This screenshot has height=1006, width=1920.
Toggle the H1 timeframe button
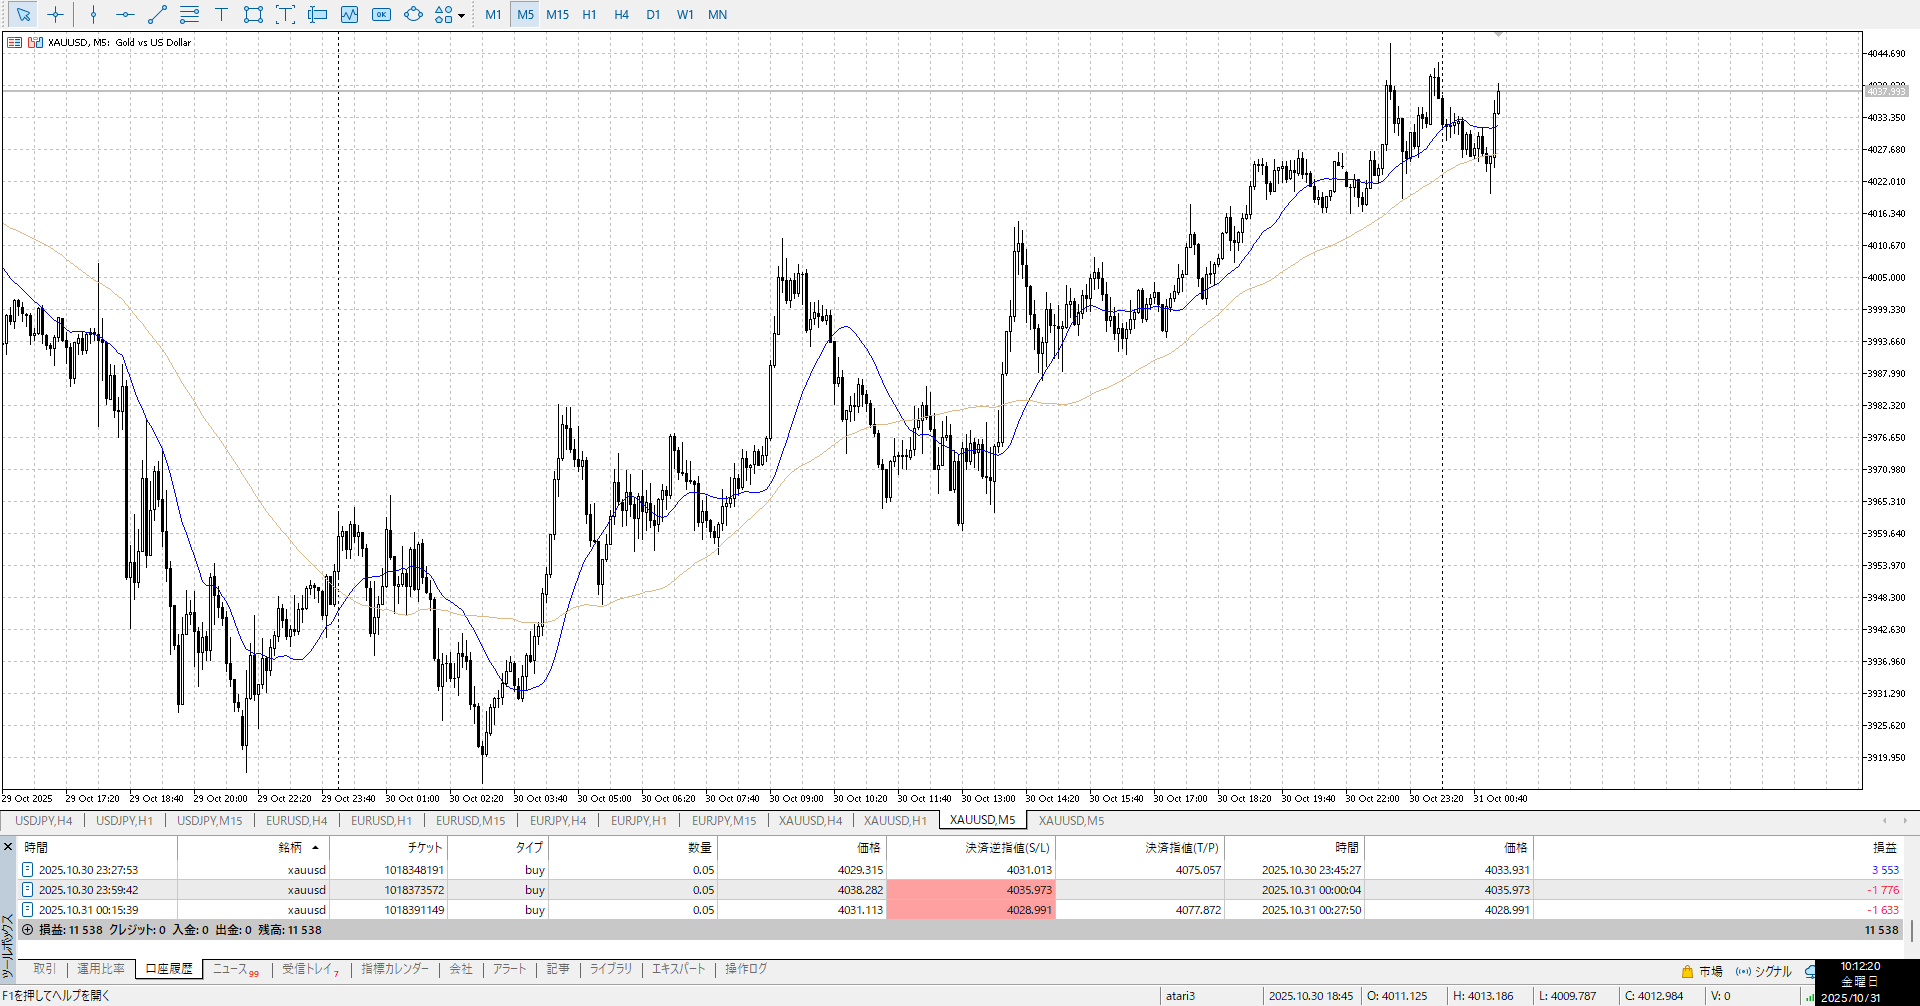coord(589,14)
